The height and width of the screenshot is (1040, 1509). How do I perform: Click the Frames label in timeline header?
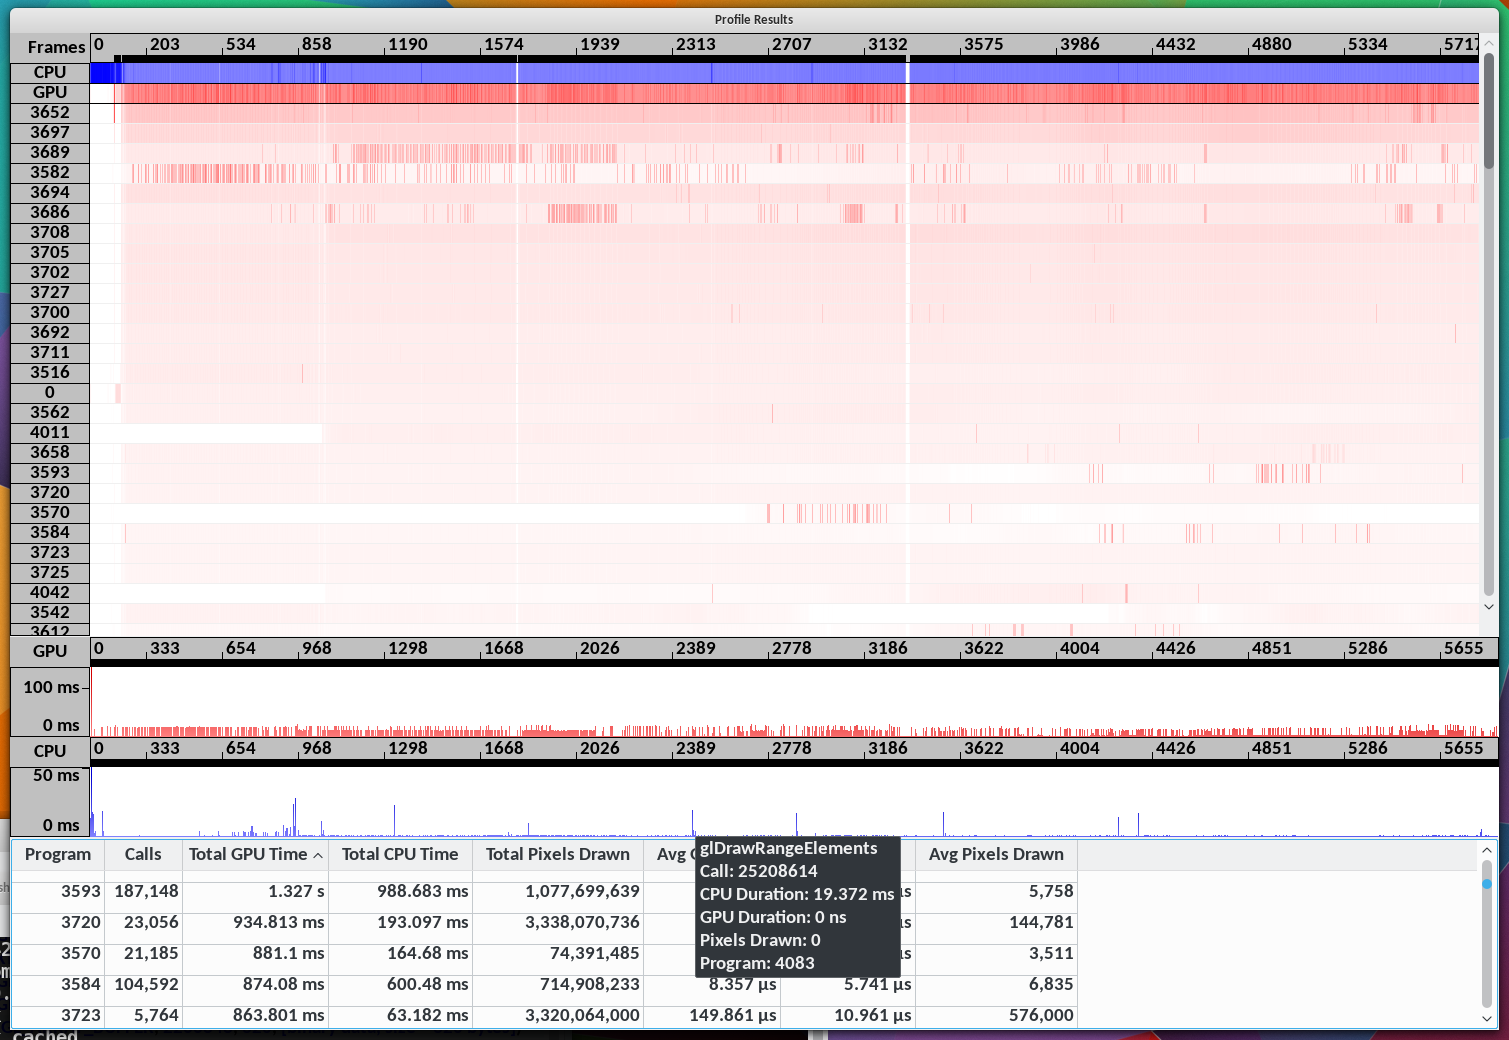[x=55, y=47]
